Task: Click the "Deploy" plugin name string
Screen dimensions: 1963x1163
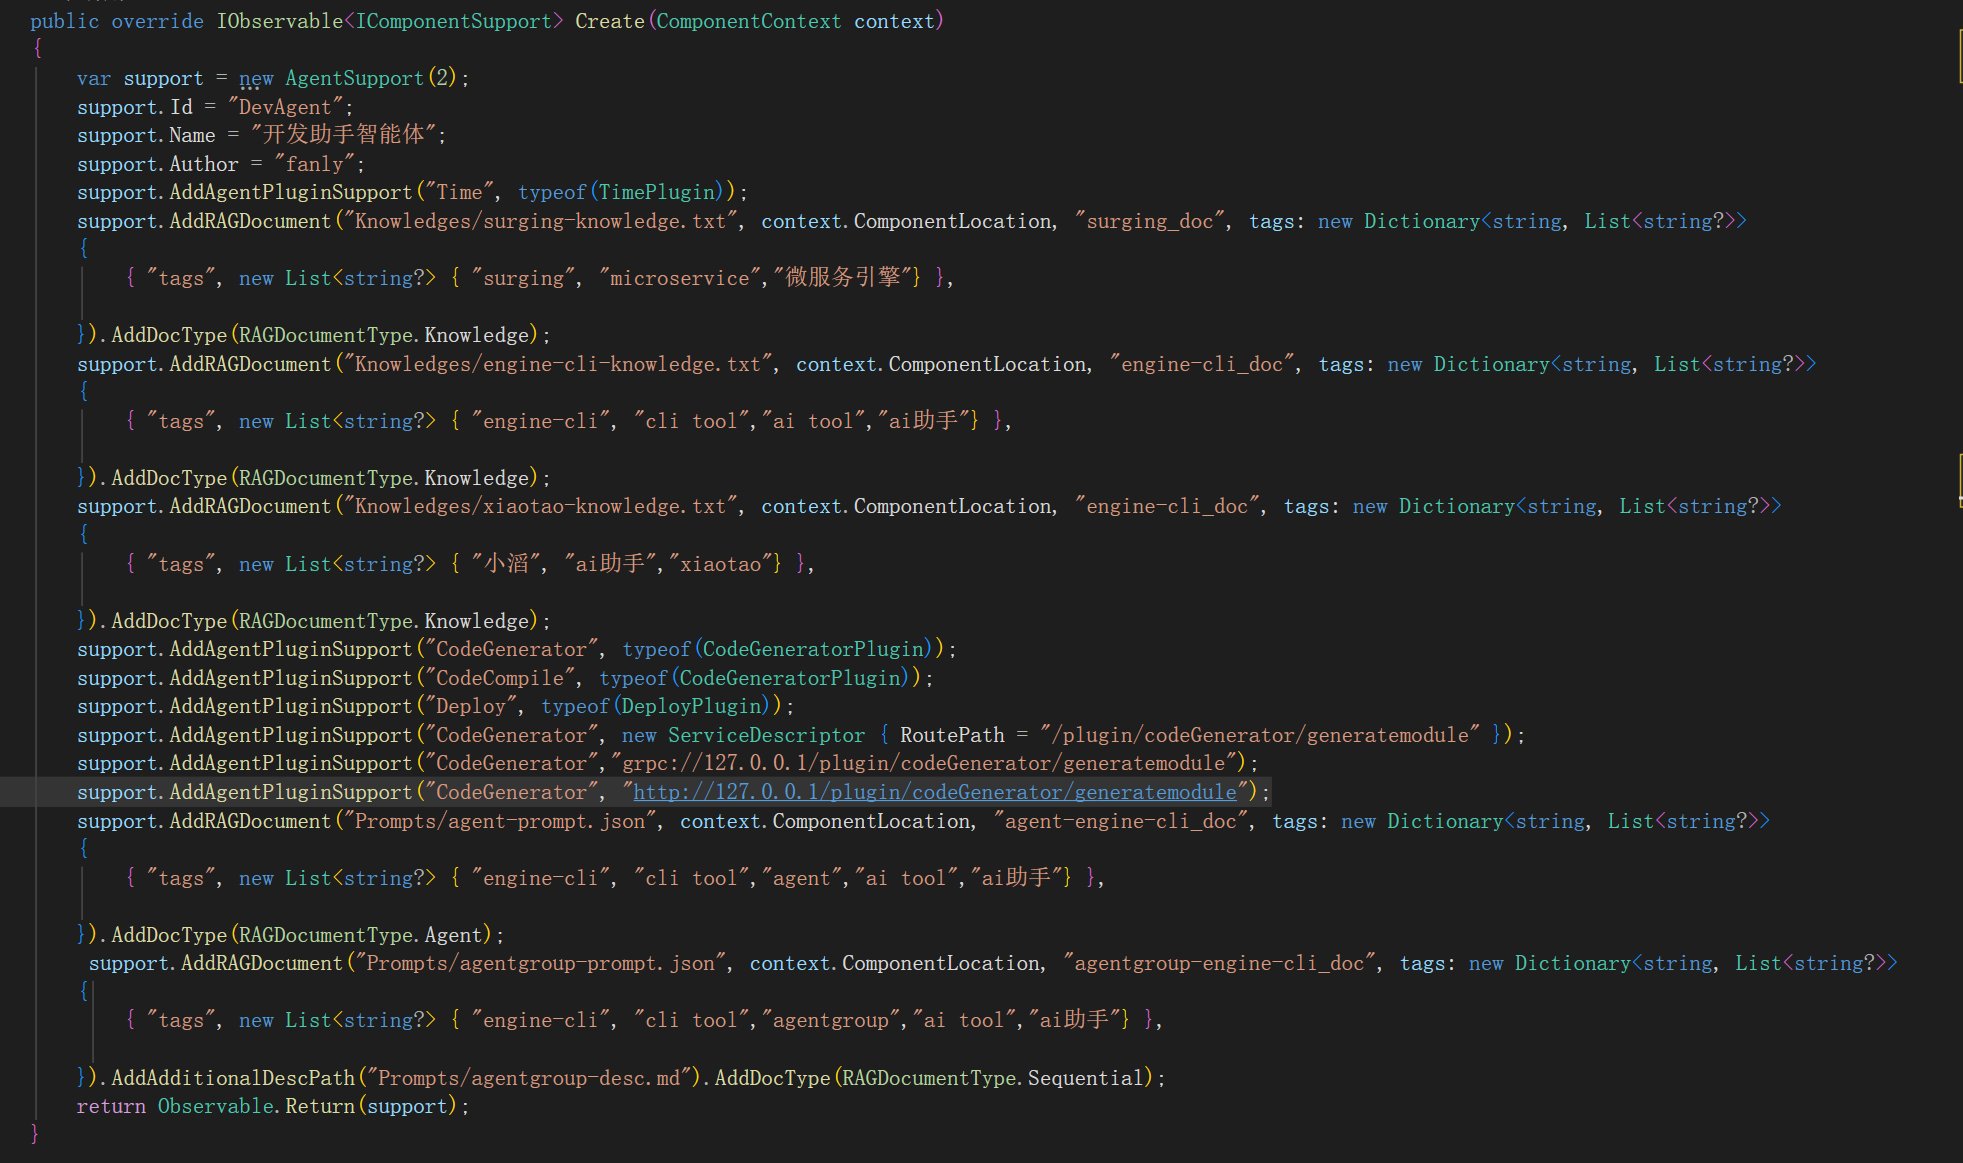Action: coord(471,706)
